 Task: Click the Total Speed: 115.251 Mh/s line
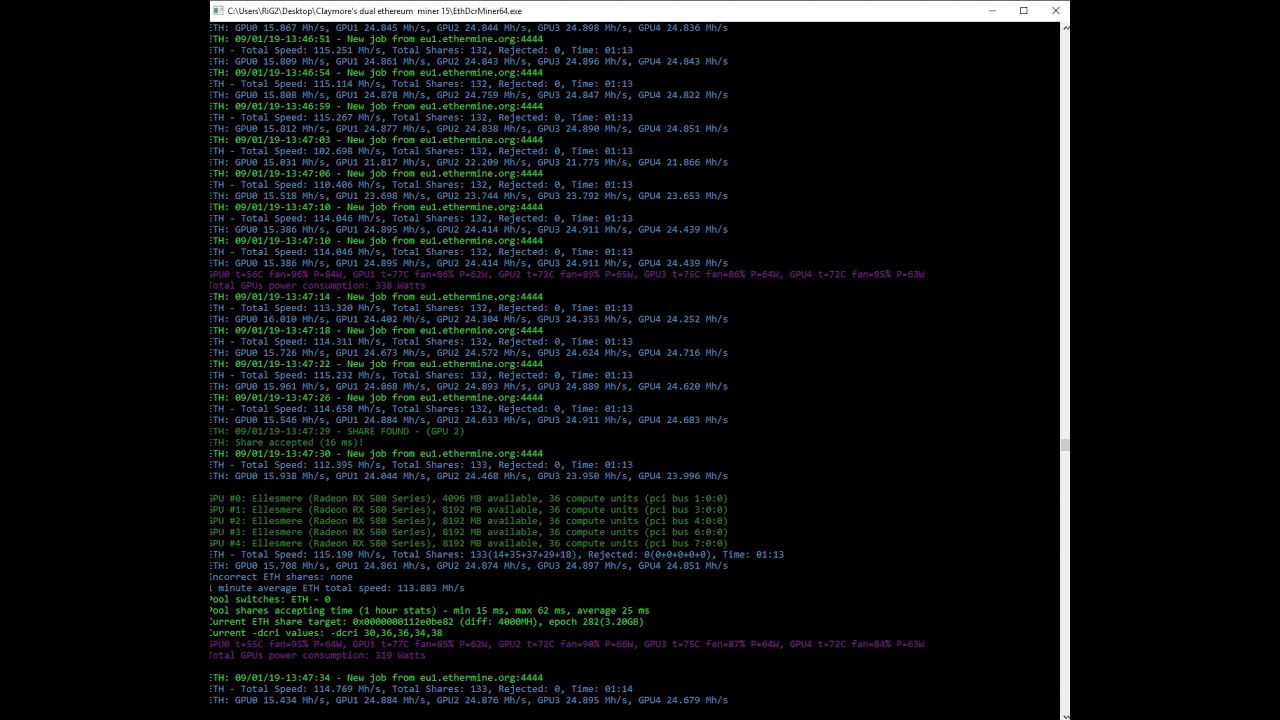pos(421,50)
